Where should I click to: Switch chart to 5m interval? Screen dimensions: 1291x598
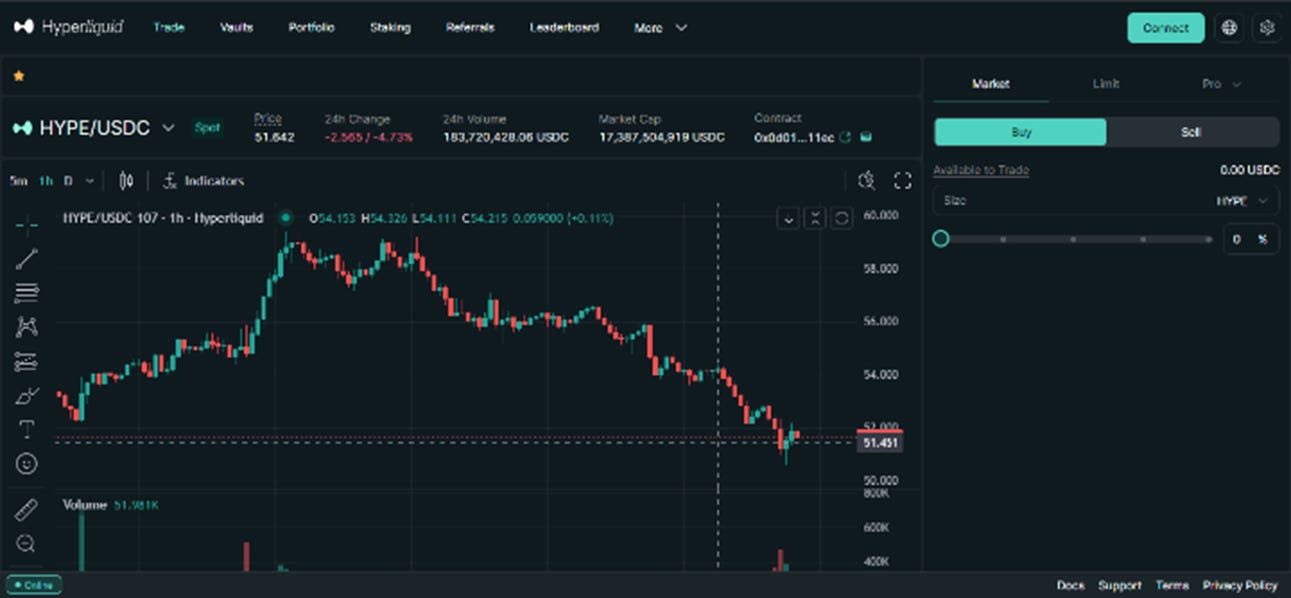point(18,181)
